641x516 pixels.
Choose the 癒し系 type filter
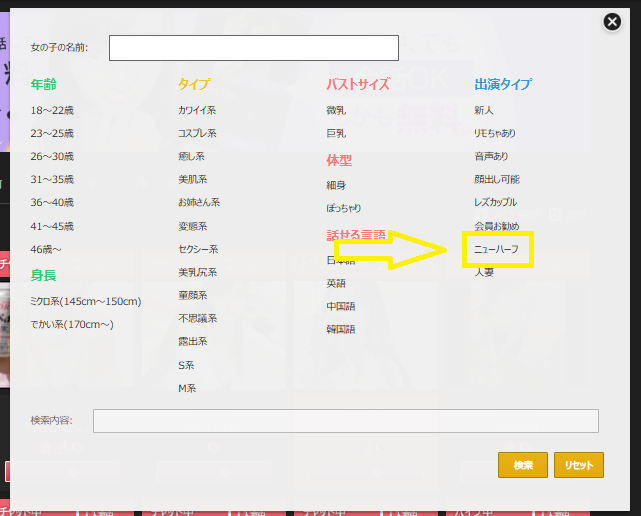[192, 156]
